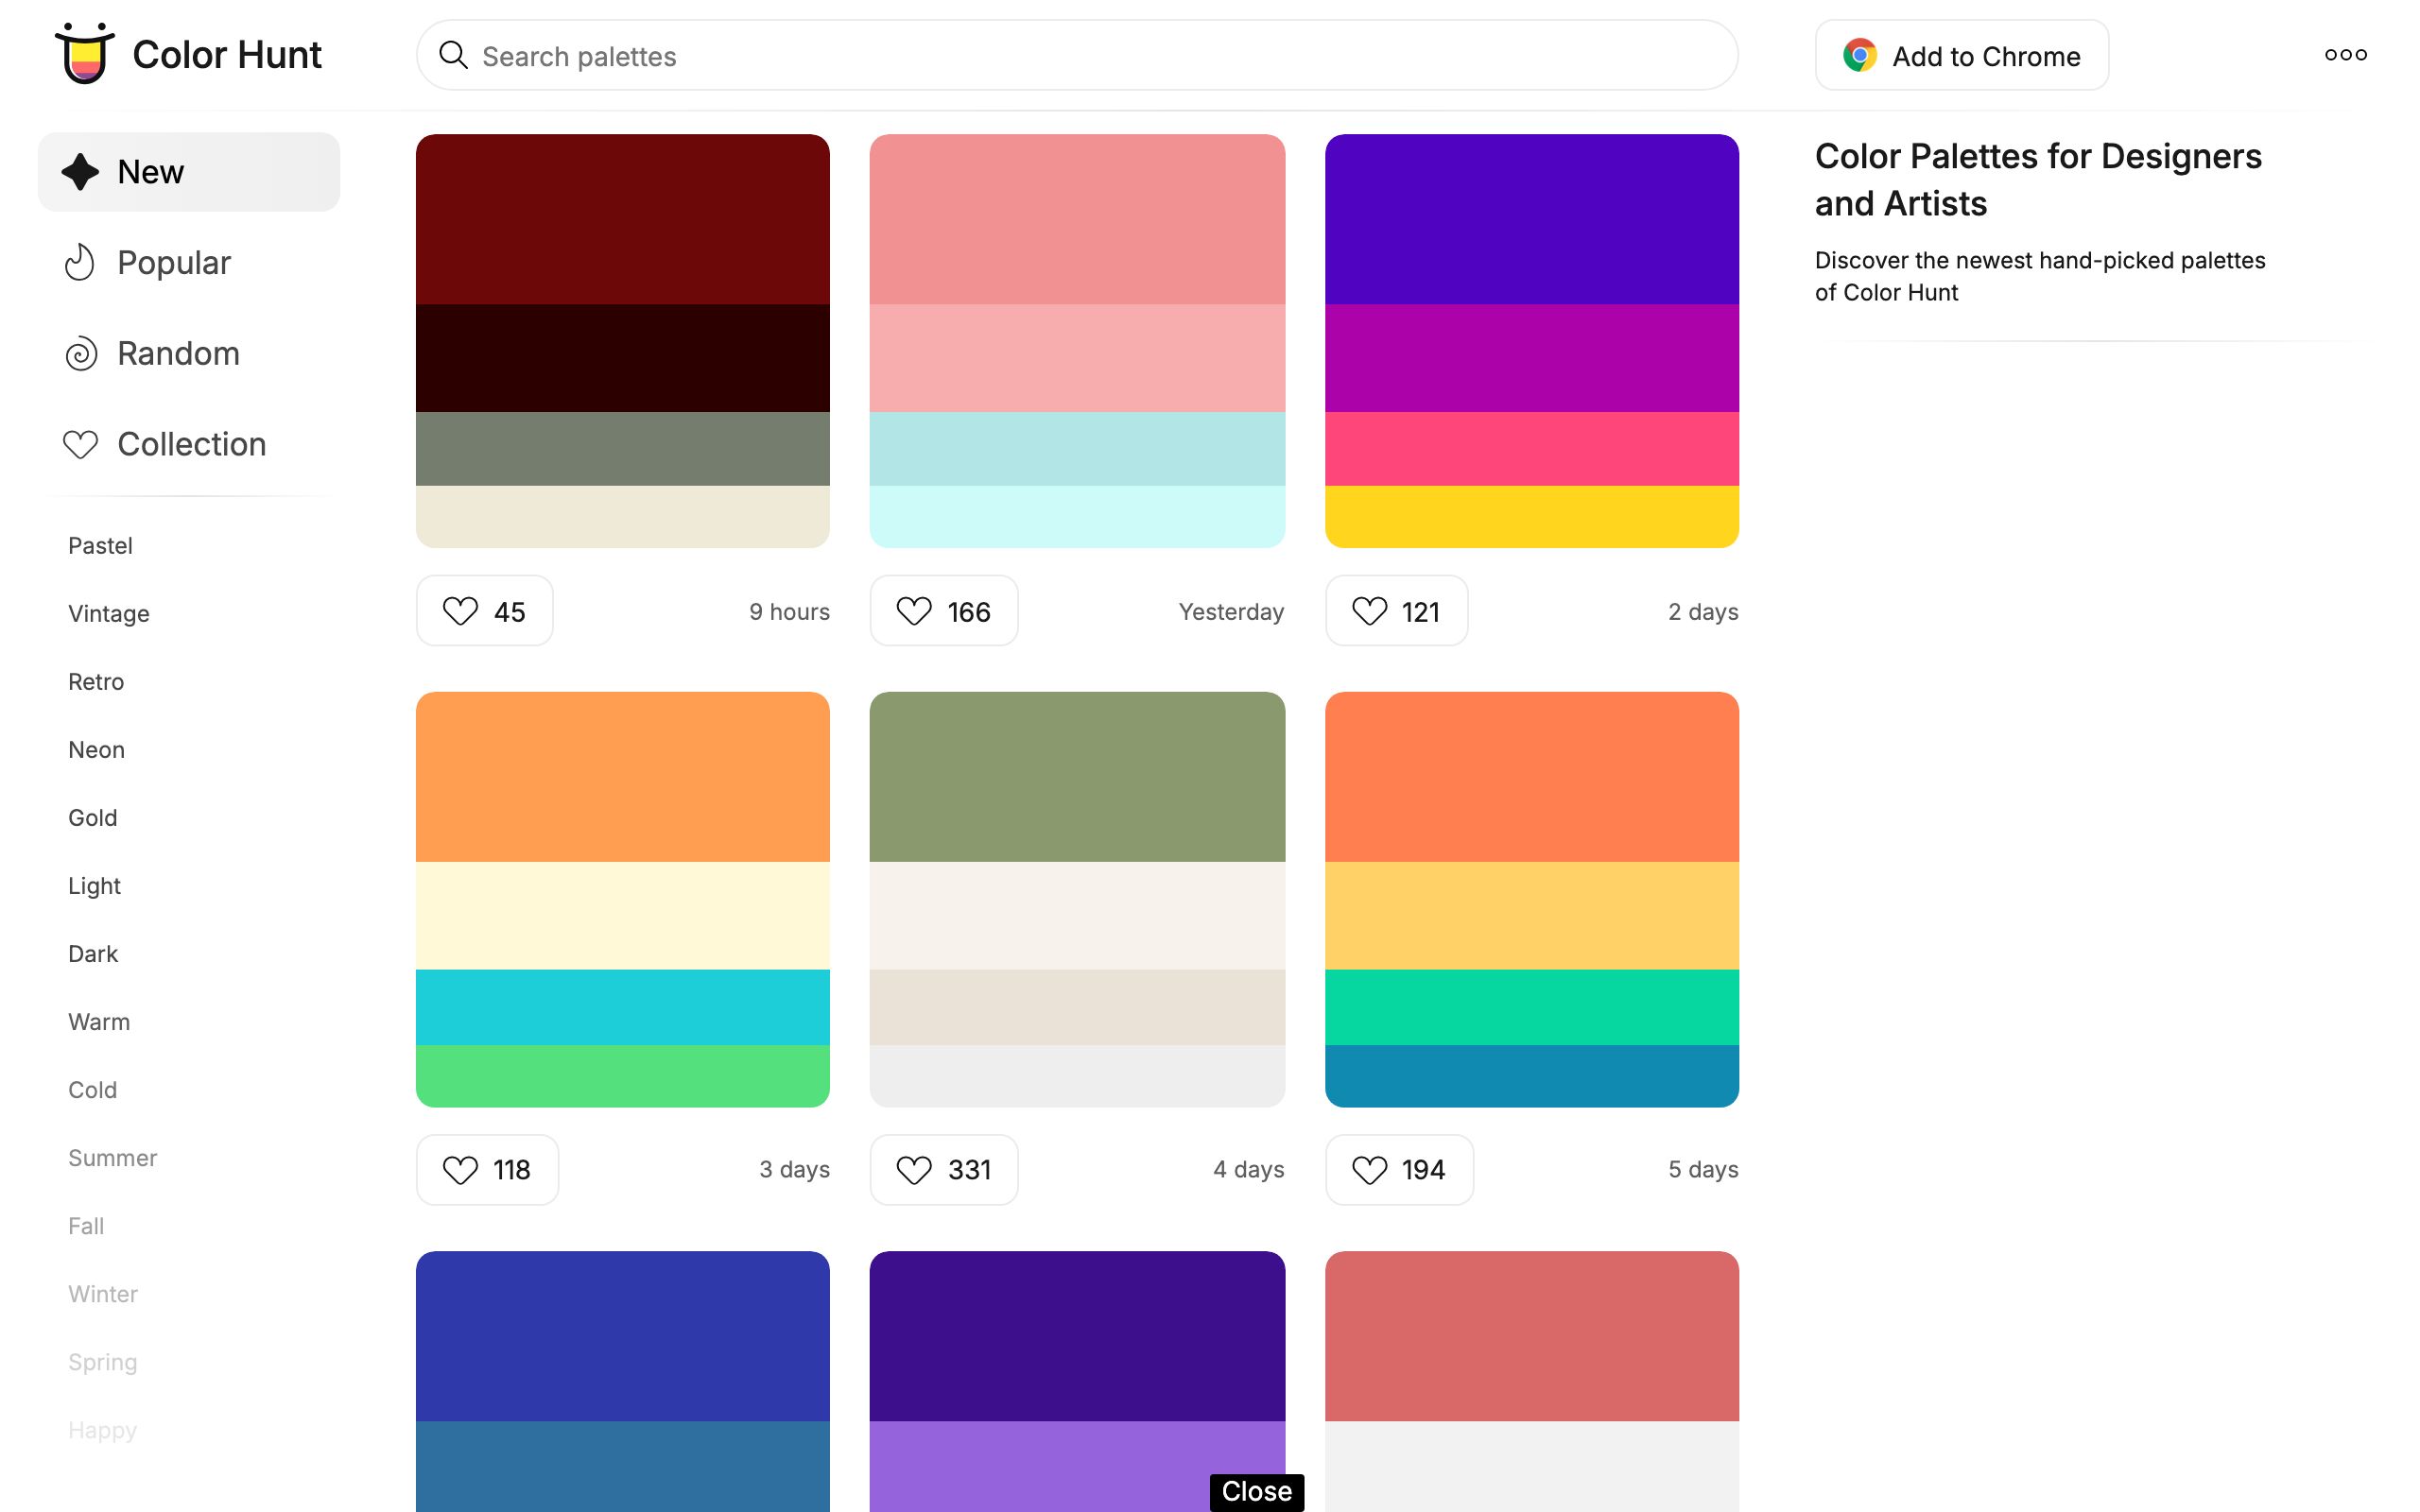
Task: Click the Color Hunt logo icon
Action: coord(84,53)
